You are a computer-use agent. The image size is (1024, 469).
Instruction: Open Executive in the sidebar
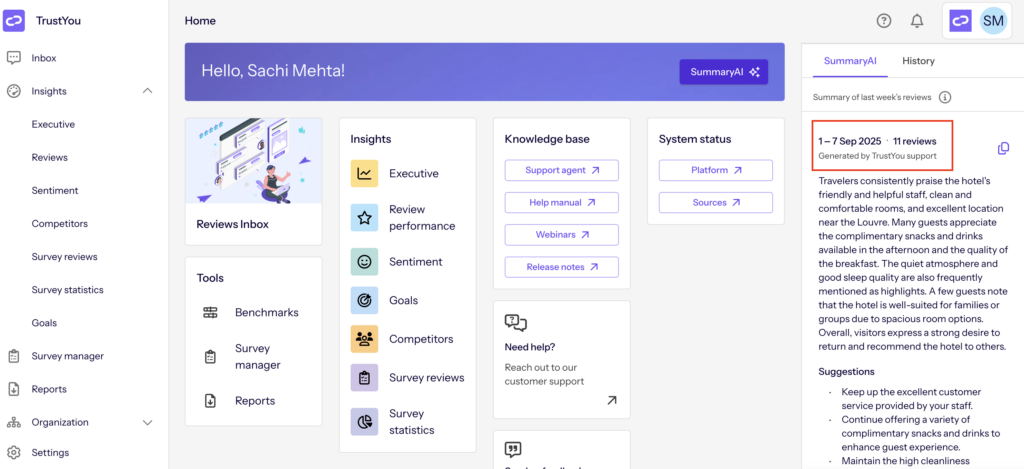point(54,124)
